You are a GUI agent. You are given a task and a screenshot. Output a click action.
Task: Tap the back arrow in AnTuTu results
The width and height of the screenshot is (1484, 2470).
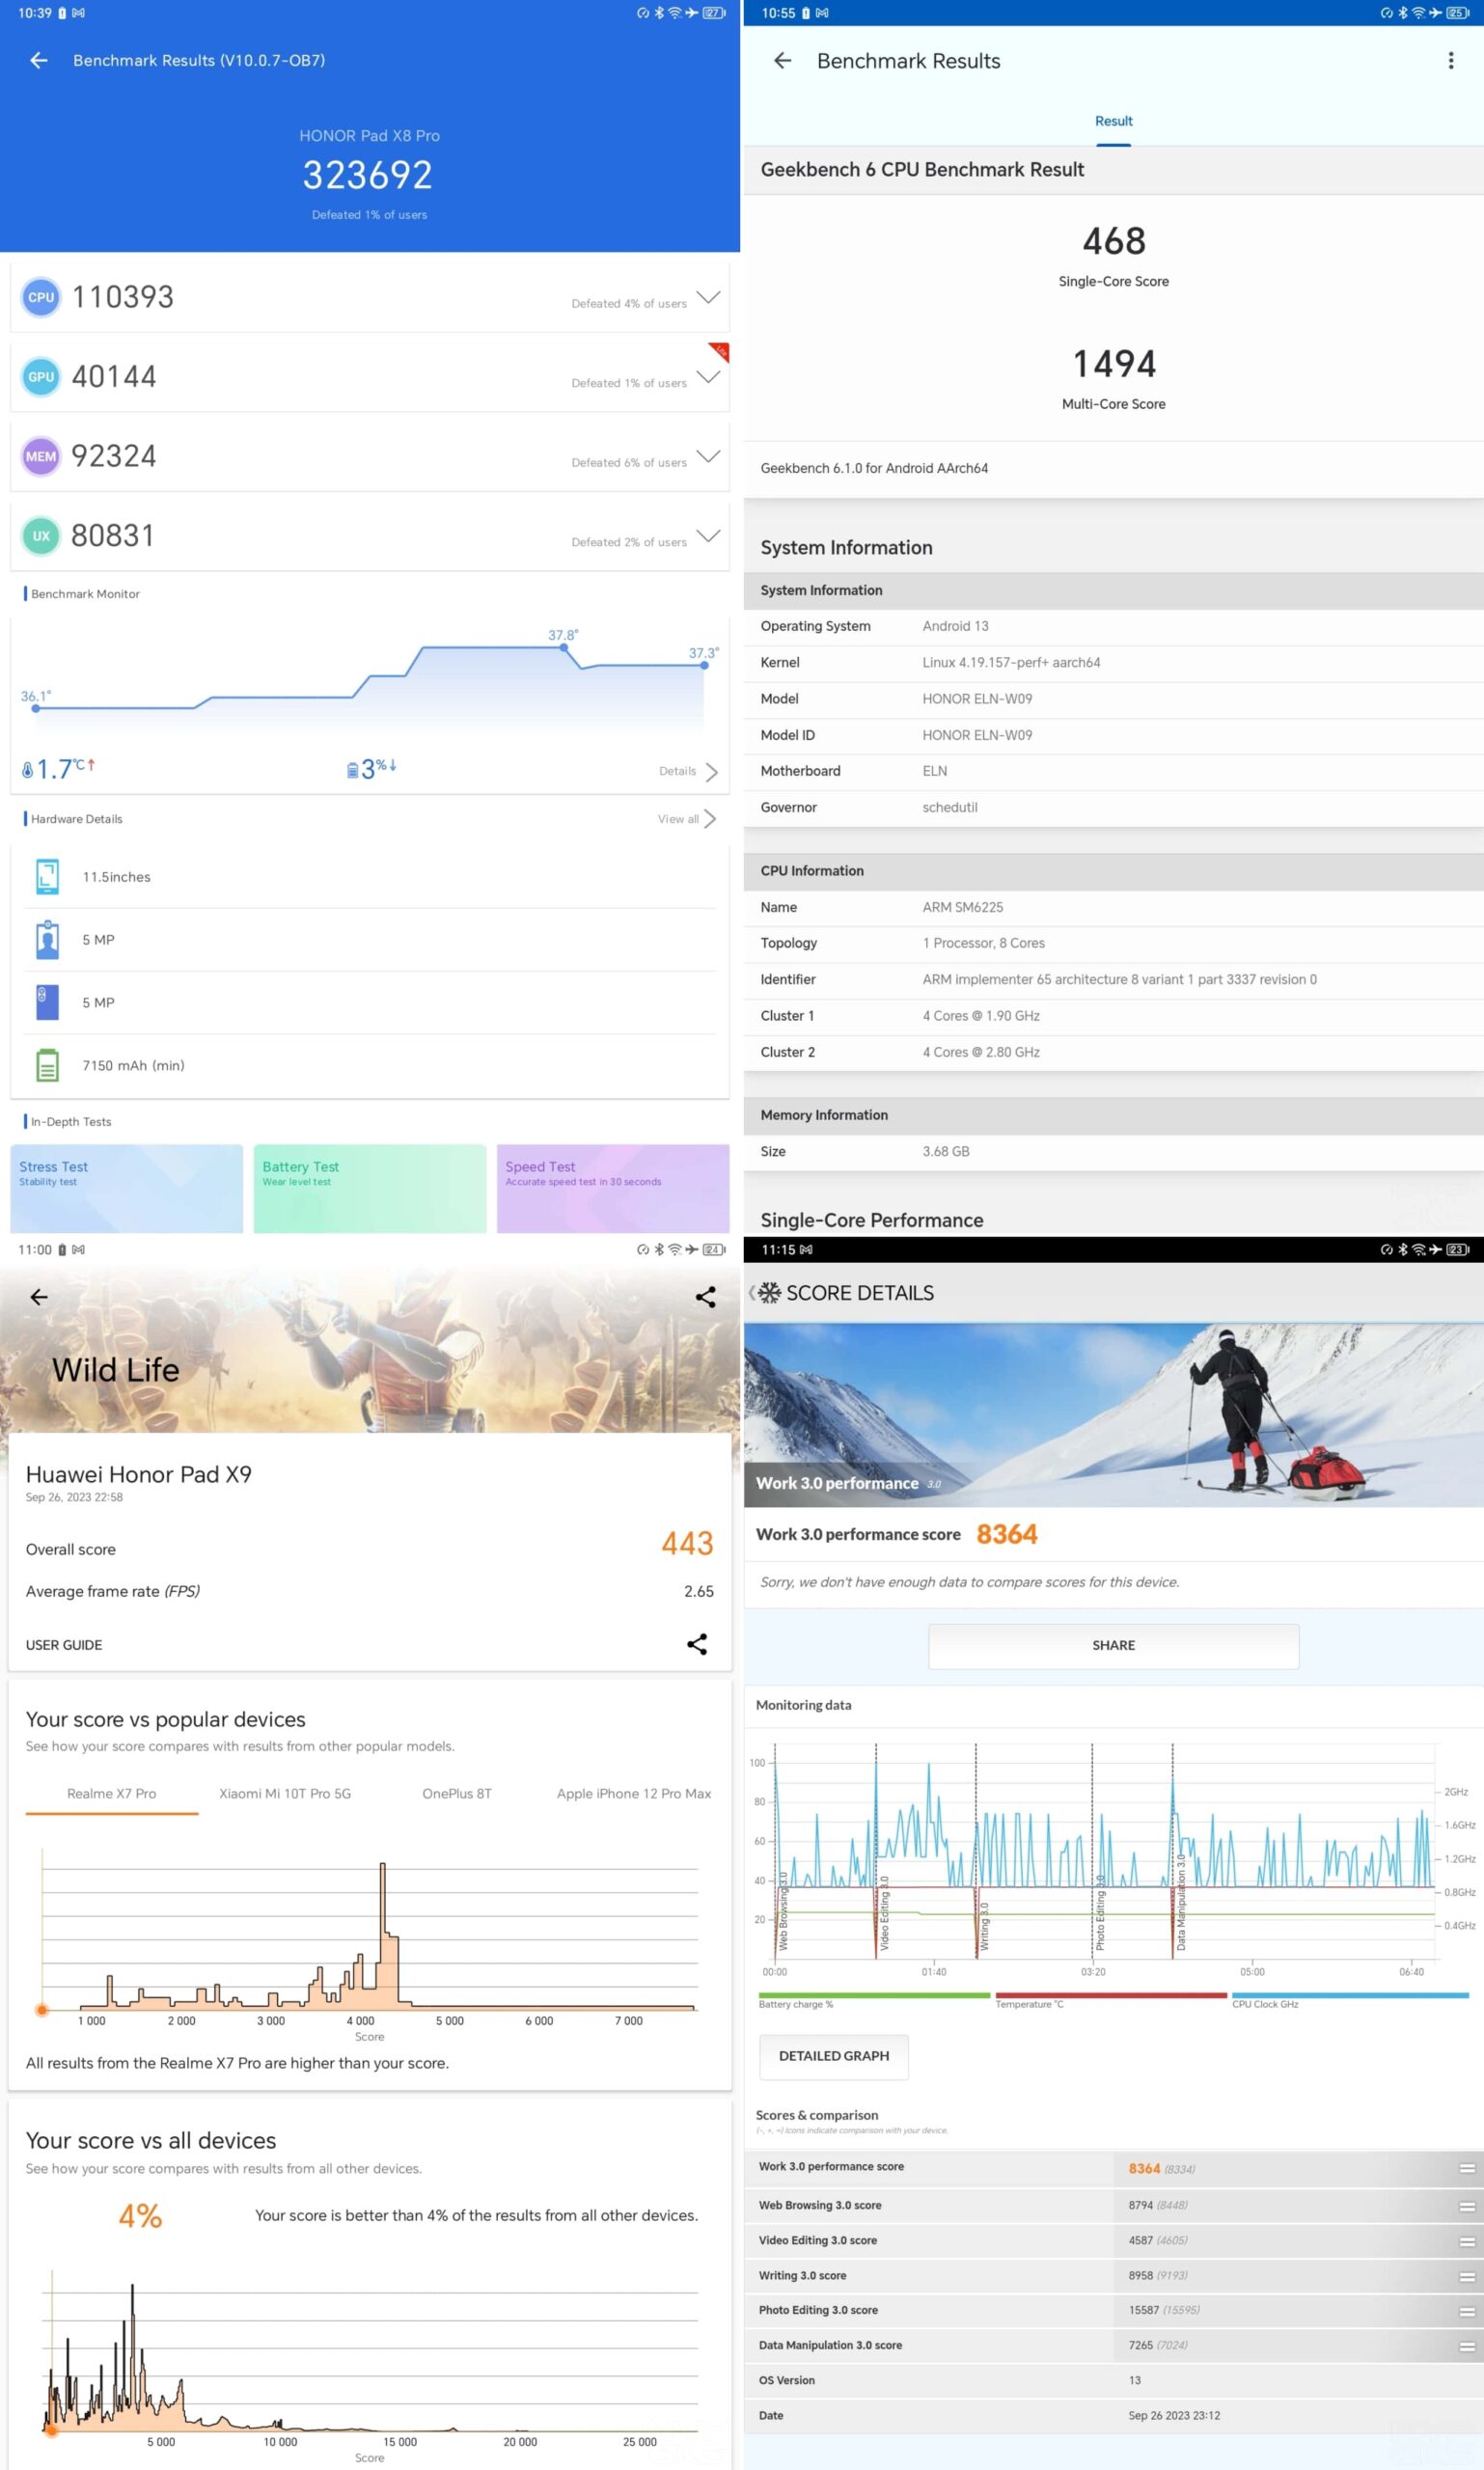(39, 61)
